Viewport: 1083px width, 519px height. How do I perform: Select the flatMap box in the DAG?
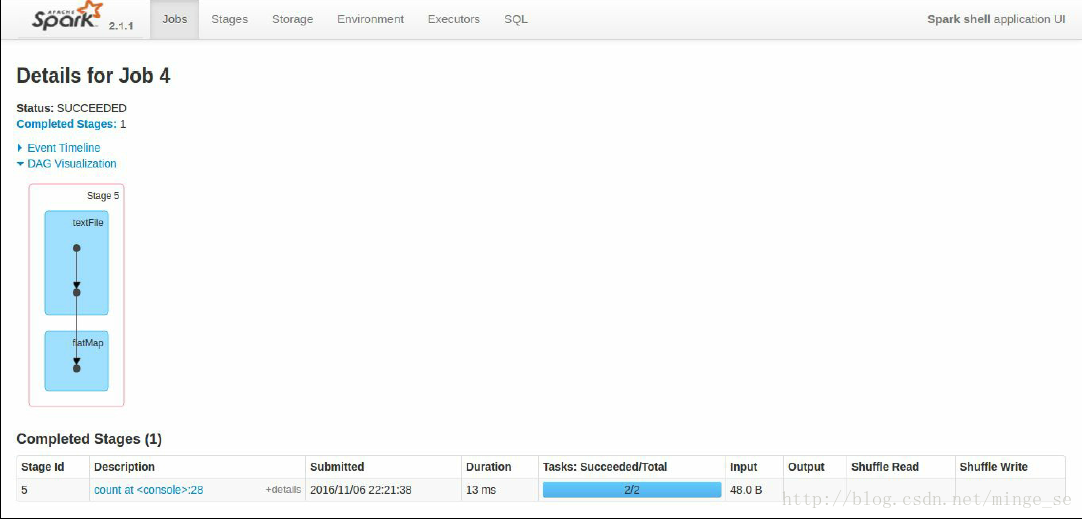tap(77, 361)
